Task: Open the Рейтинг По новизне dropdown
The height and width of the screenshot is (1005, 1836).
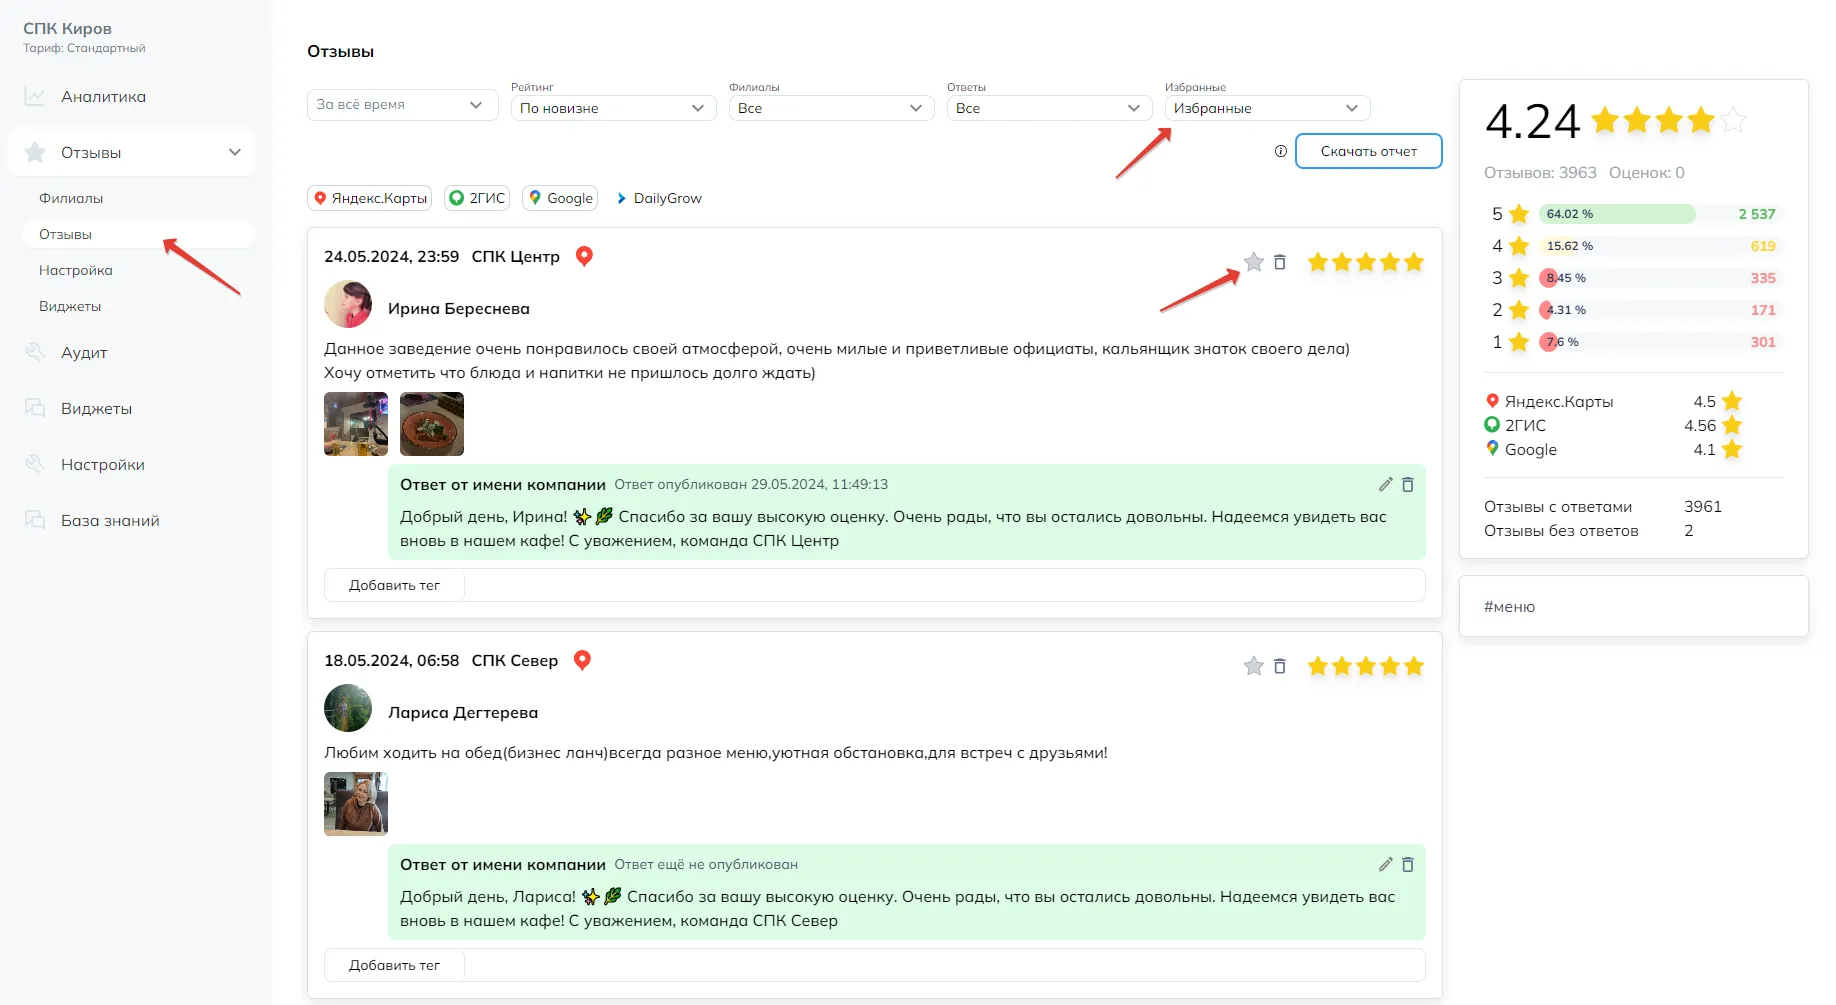Action: coord(613,108)
